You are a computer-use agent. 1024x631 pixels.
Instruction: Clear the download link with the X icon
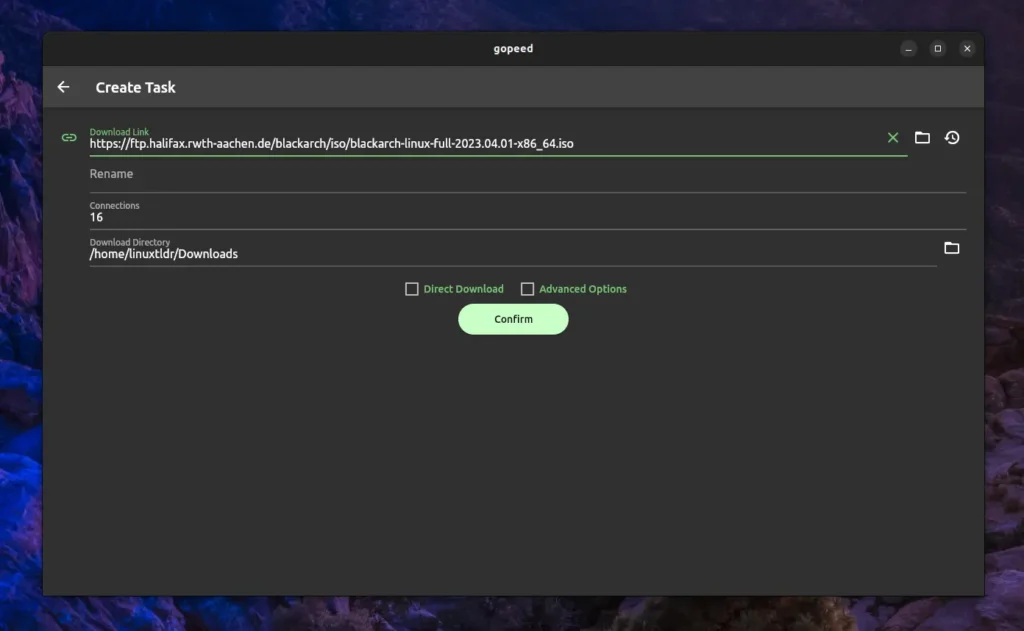[893, 137]
